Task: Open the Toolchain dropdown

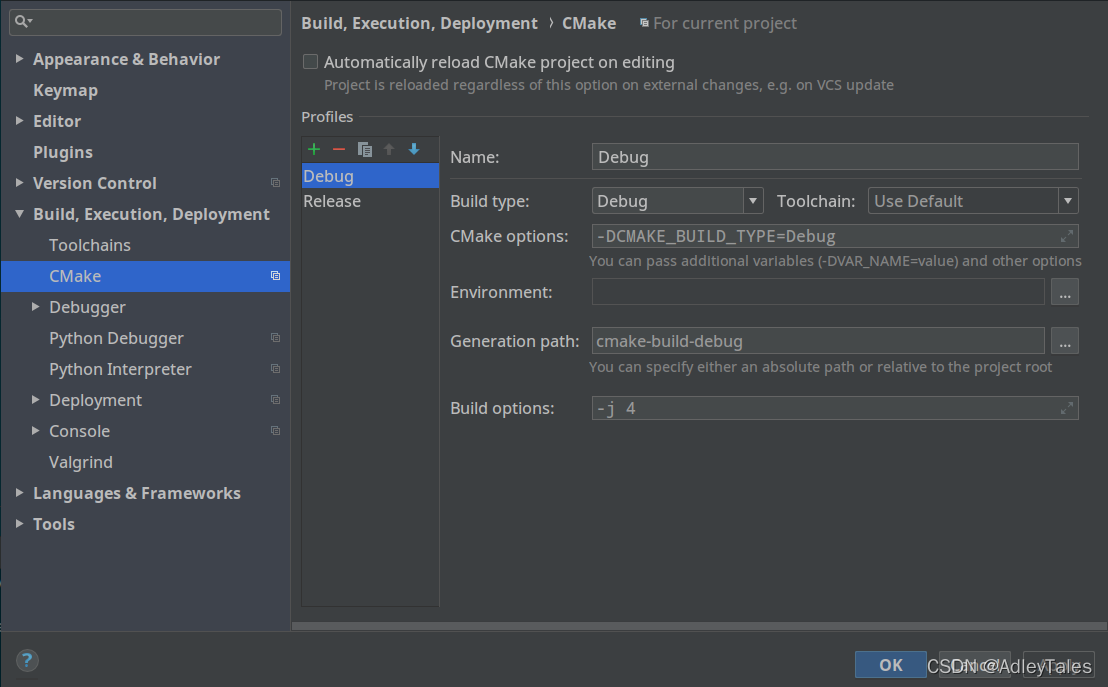Action: 1068,201
